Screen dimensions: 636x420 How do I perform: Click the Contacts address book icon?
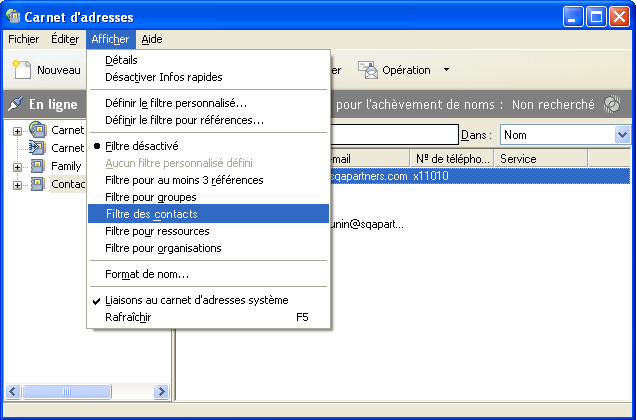[x=37, y=184]
